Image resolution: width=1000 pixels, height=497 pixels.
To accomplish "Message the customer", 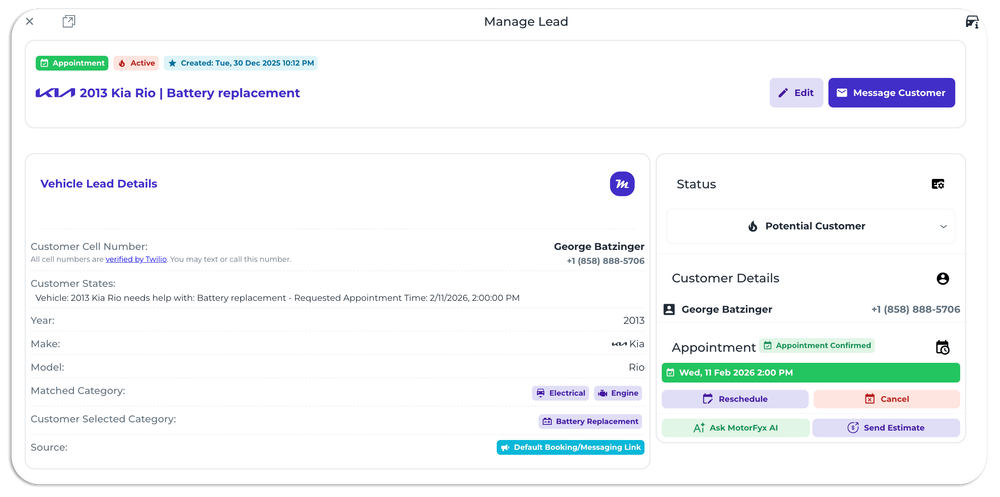I will click(x=891, y=93).
